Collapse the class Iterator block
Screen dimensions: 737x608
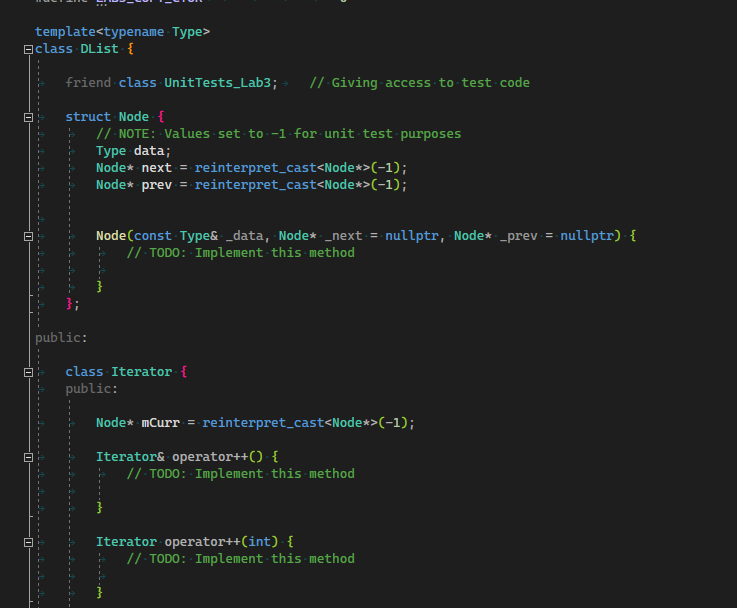28,373
